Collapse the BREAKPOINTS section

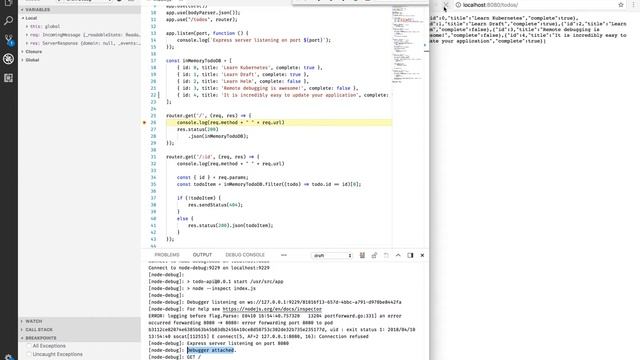pyautogui.click(x=79, y=338)
